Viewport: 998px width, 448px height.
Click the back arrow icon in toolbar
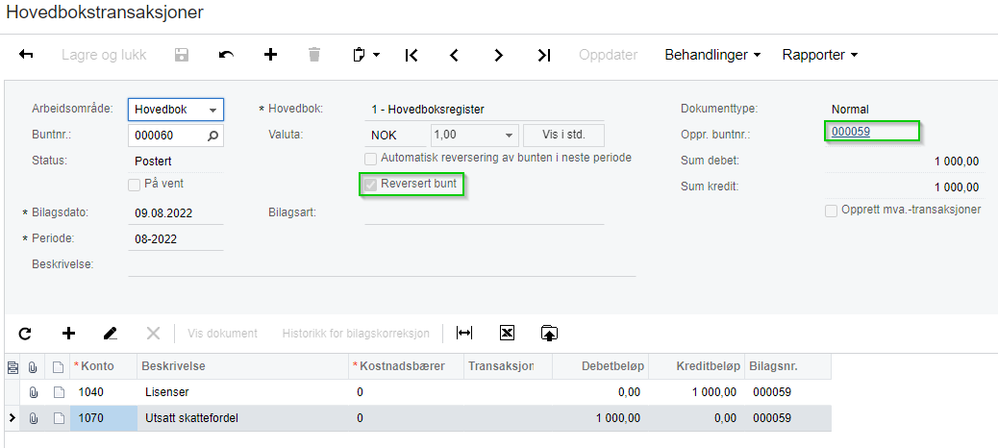click(26, 55)
